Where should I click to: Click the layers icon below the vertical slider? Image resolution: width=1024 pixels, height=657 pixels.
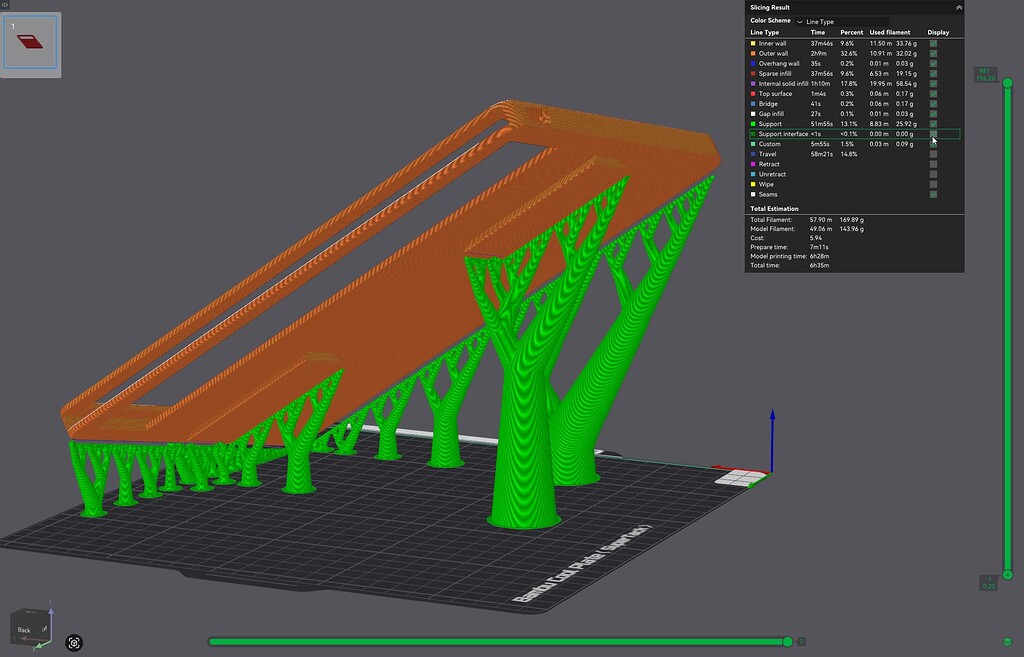click(1008, 643)
